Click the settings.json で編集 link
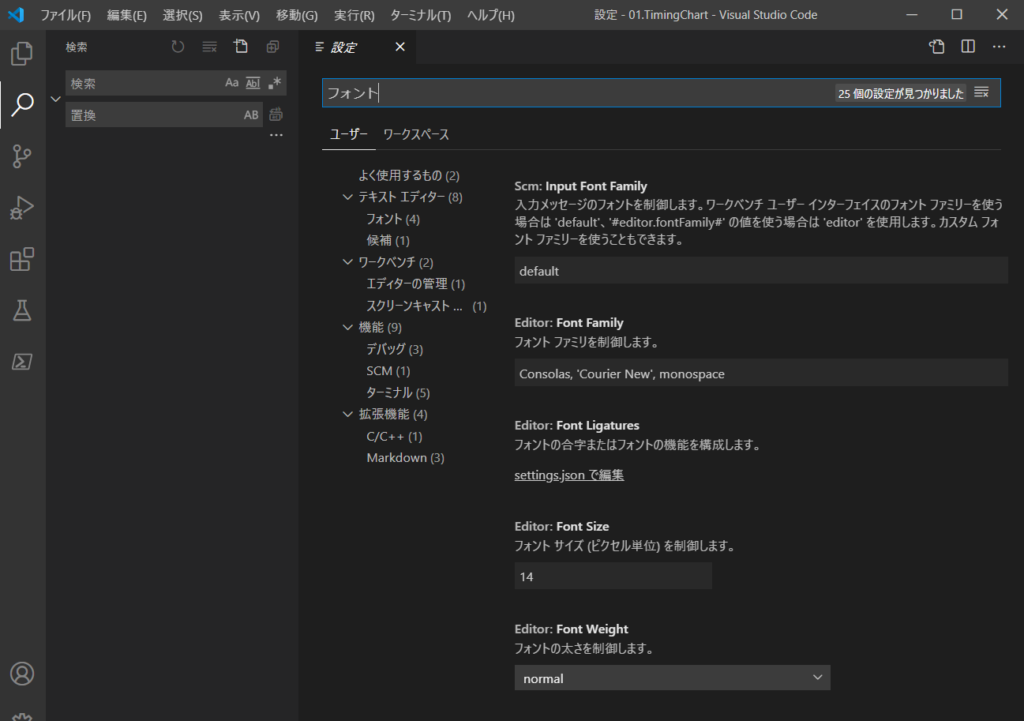 [x=569, y=475]
